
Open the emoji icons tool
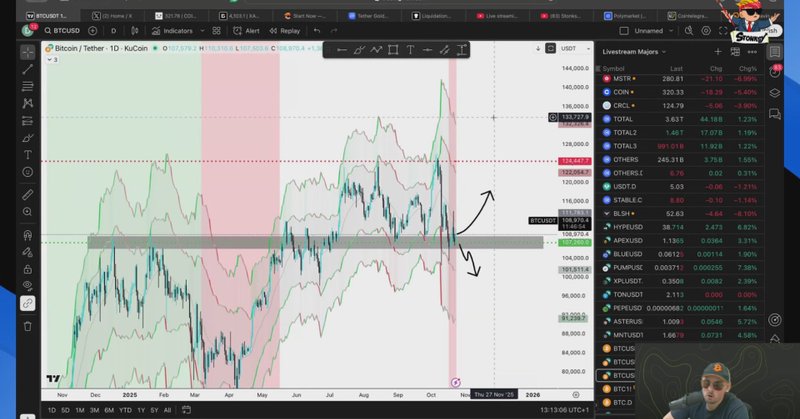click(28, 172)
